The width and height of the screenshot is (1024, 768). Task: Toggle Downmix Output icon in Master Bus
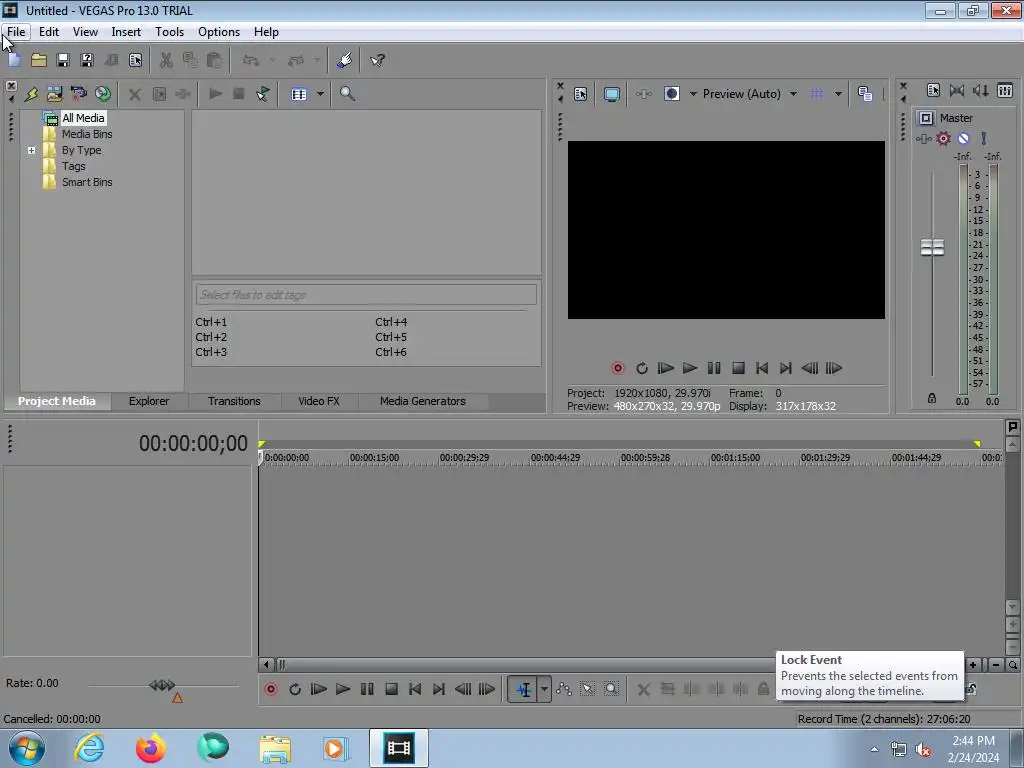957,90
